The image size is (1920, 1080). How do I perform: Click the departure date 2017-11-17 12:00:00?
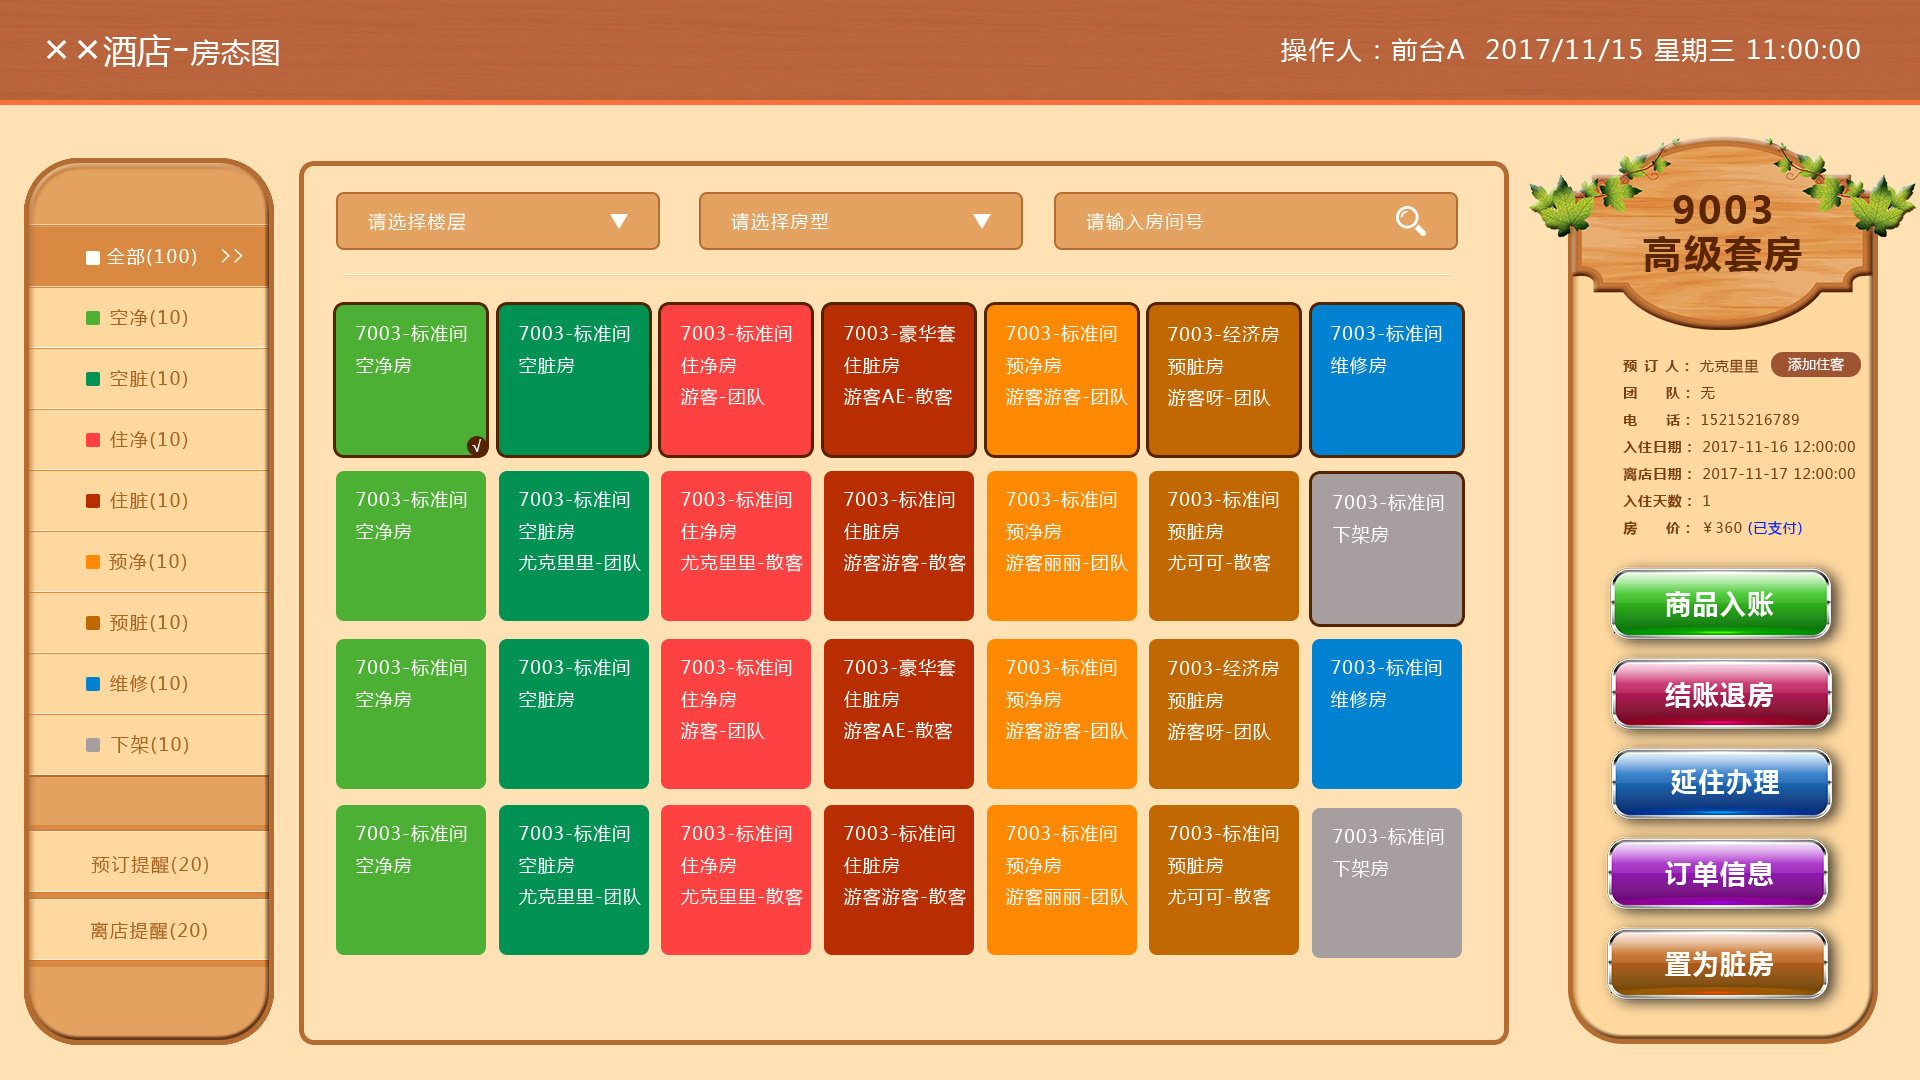coord(1778,474)
